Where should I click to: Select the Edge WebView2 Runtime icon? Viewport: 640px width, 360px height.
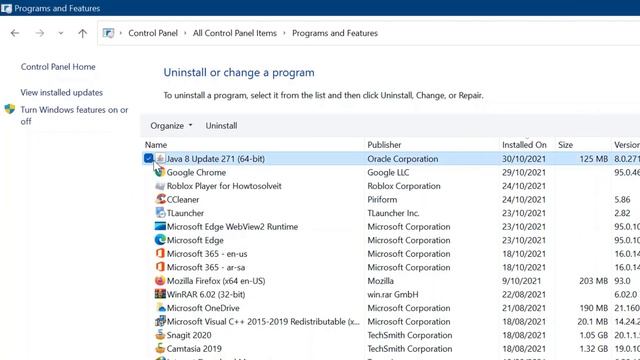[x=160, y=226]
